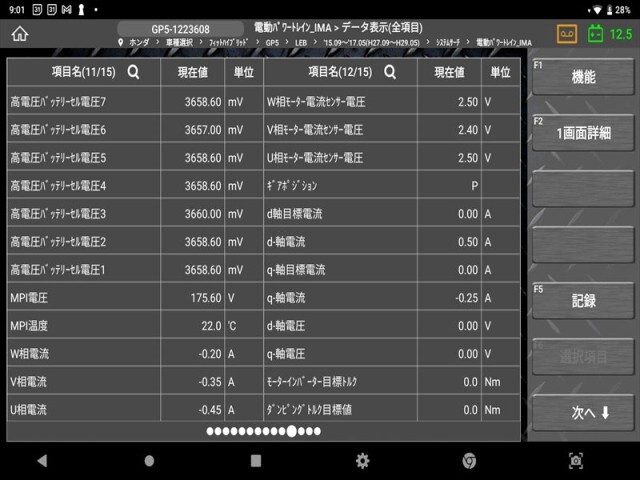
Task: Tap the last page indicator dot
Action: pyautogui.click(x=317, y=431)
